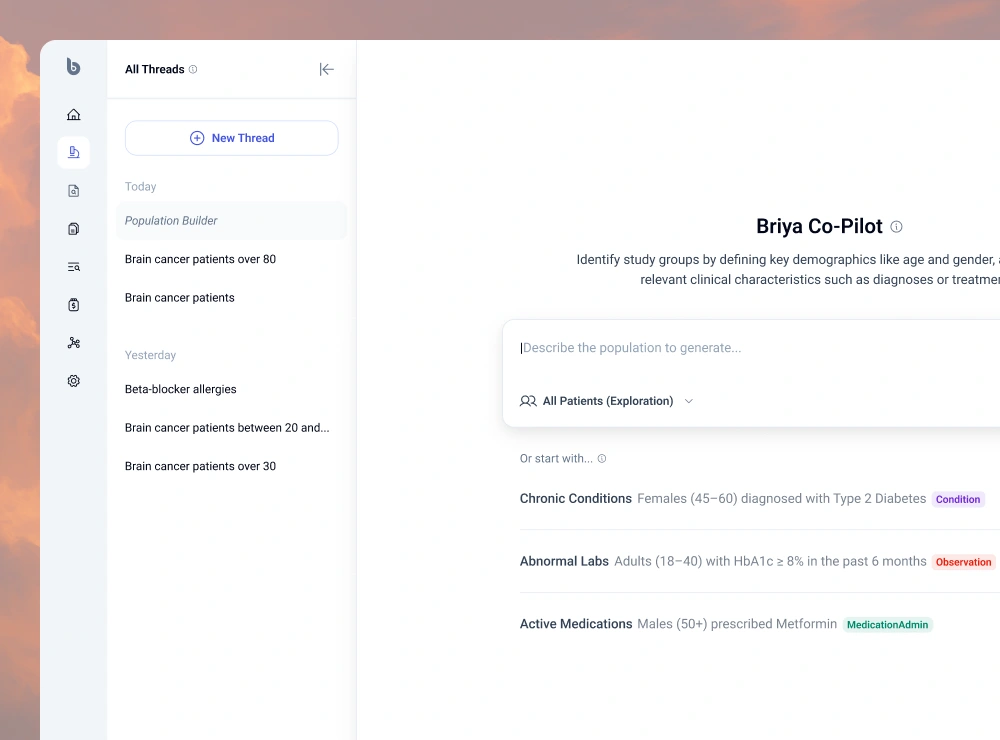Click the Briya logo icon

[73, 67]
